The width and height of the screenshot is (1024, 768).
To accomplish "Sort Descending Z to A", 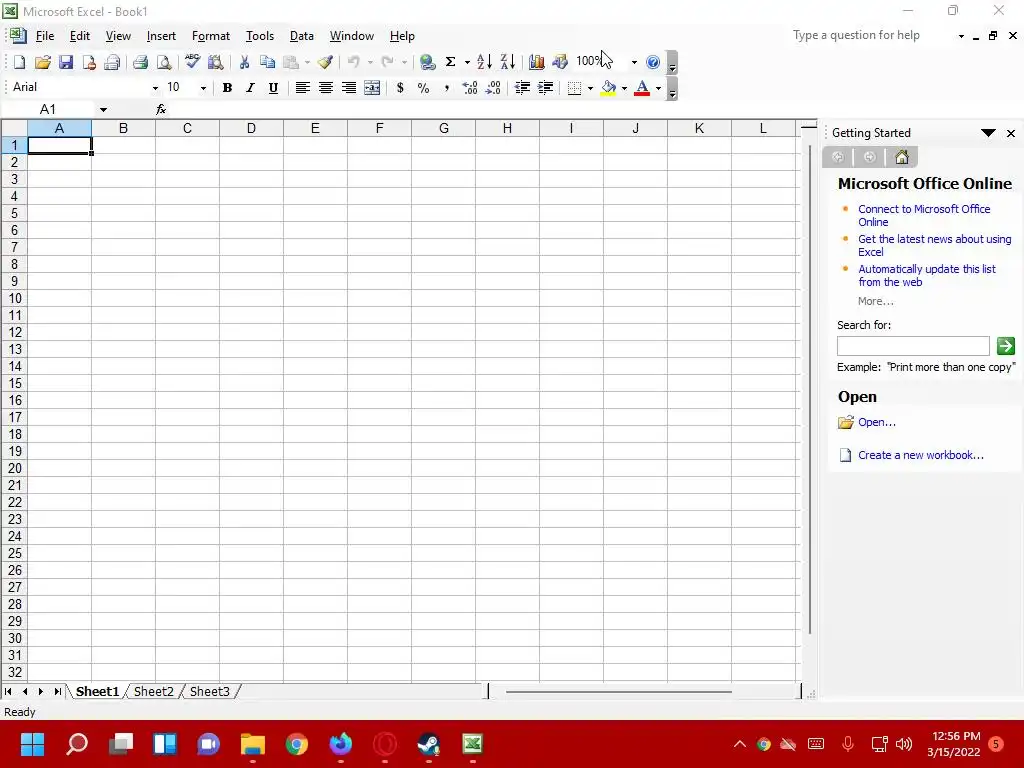I will (x=507, y=62).
